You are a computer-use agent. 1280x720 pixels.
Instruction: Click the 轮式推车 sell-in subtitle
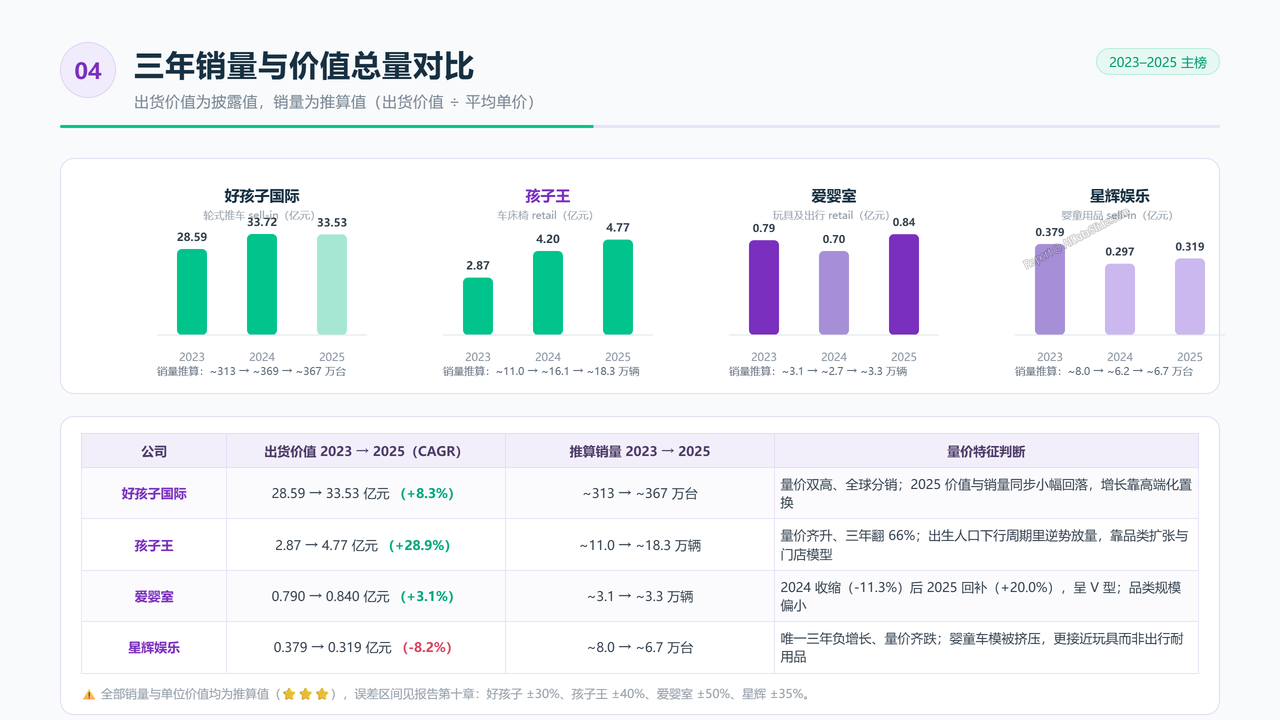pos(262,215)
